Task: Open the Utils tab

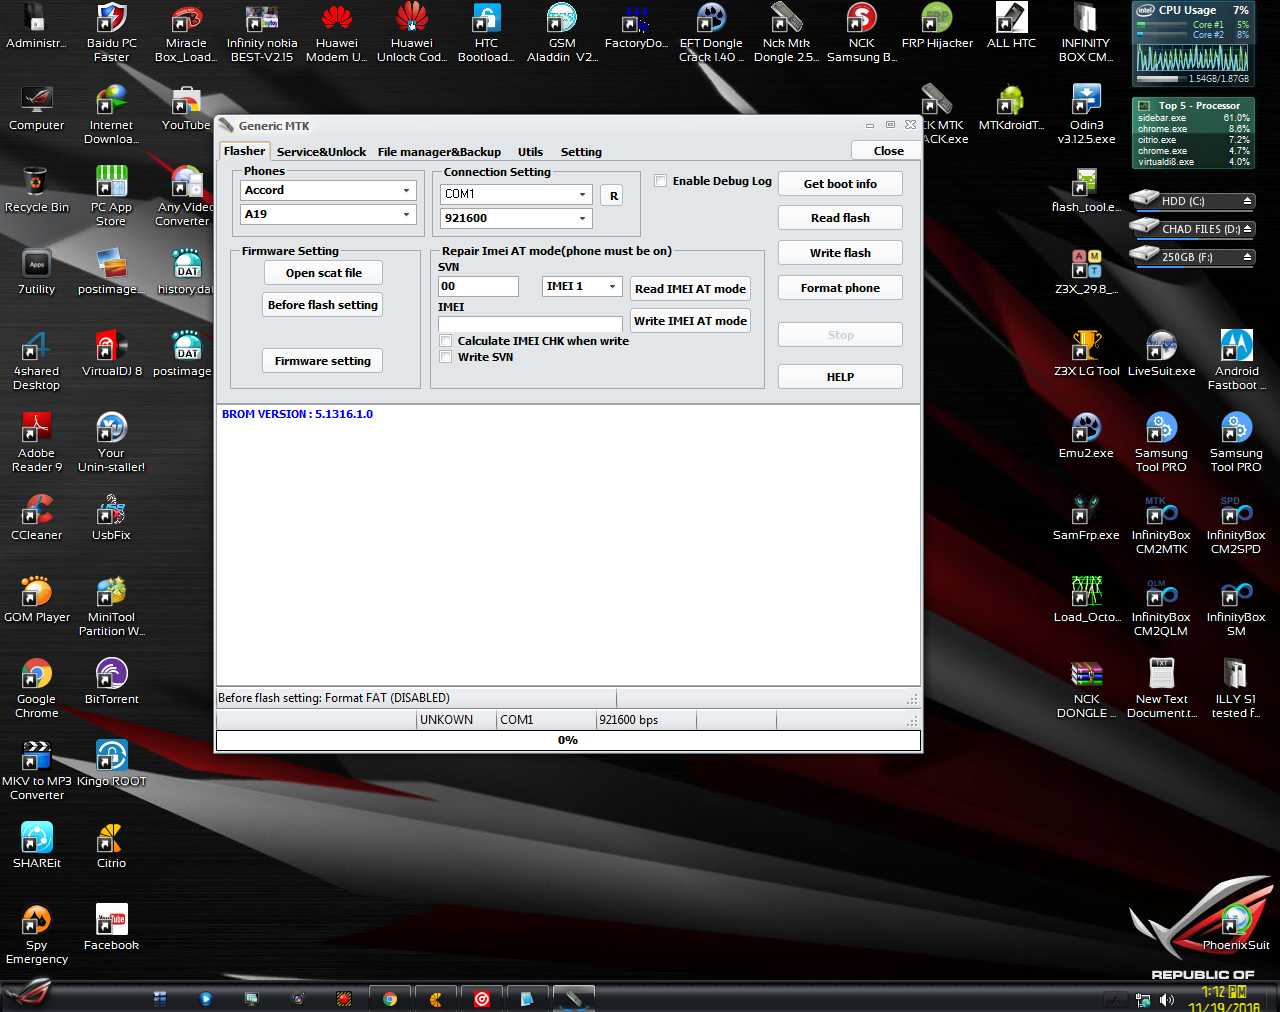Action: click(530, 152)
